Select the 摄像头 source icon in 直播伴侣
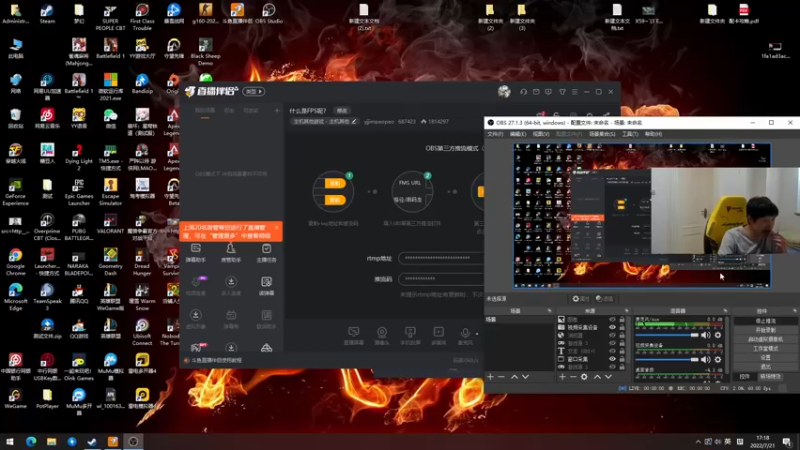Viewport: 800px width, 450px height. tap(382, 336)
